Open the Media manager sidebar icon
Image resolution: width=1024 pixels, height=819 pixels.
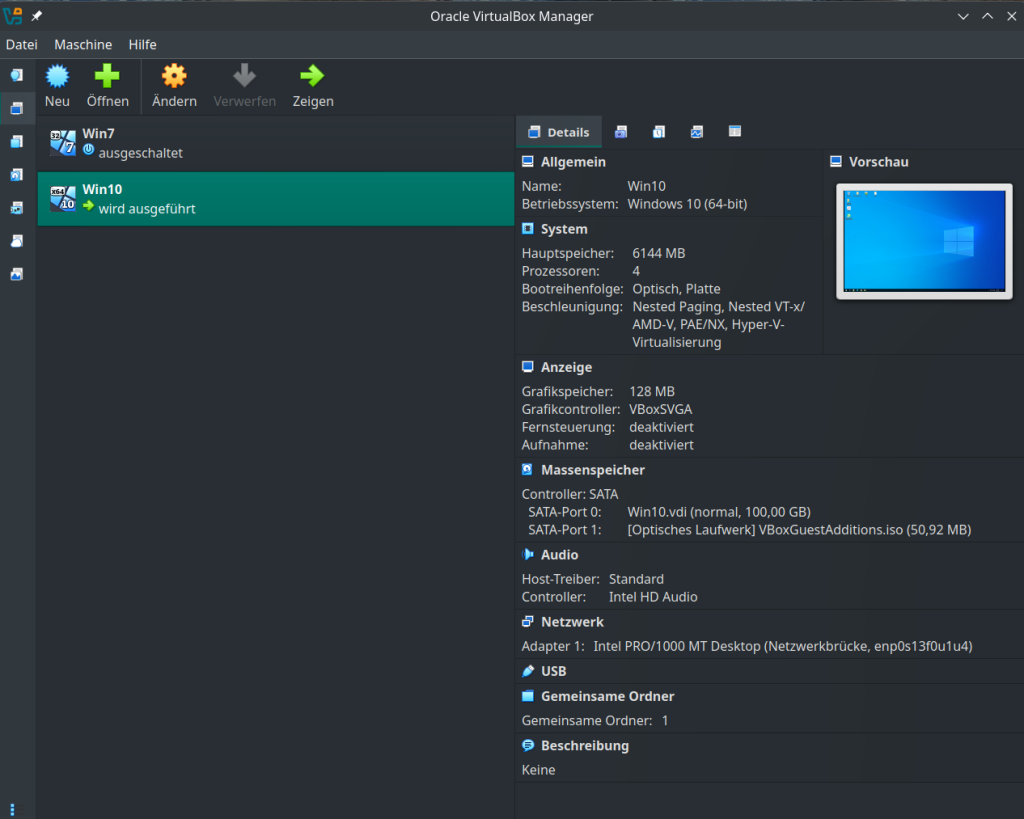[x=16, y=174]
